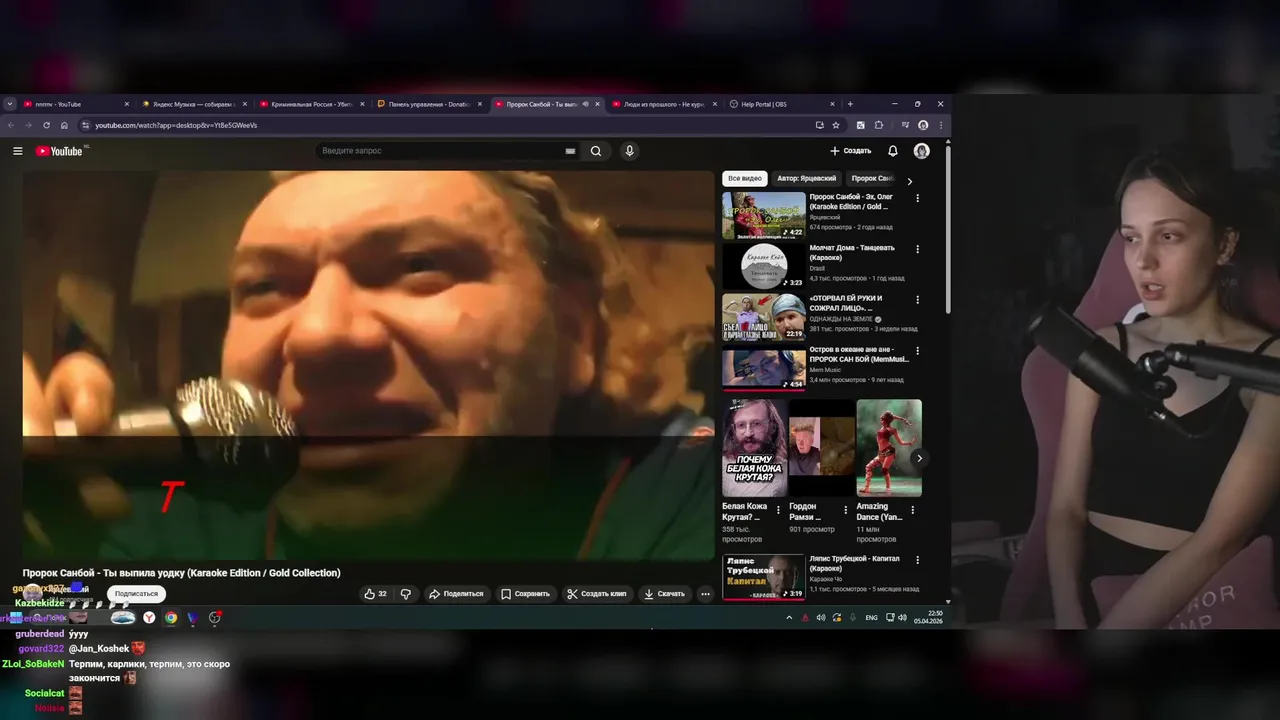Screen dimensions: 1280x720
Task: Open a new browser tab
Action: click(x=850, y=104)
